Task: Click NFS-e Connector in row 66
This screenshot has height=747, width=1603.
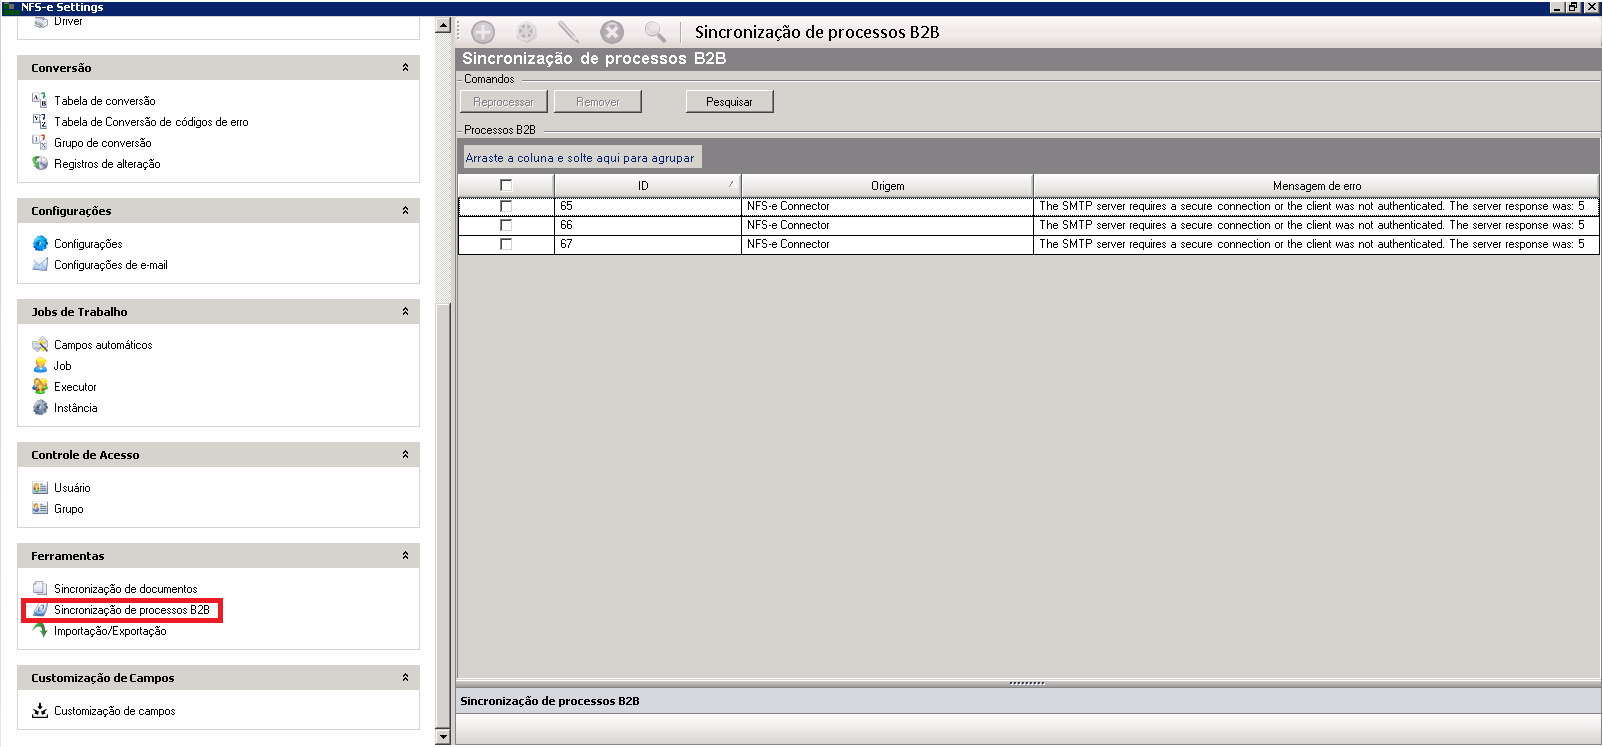Action: [x=788, y=225]
